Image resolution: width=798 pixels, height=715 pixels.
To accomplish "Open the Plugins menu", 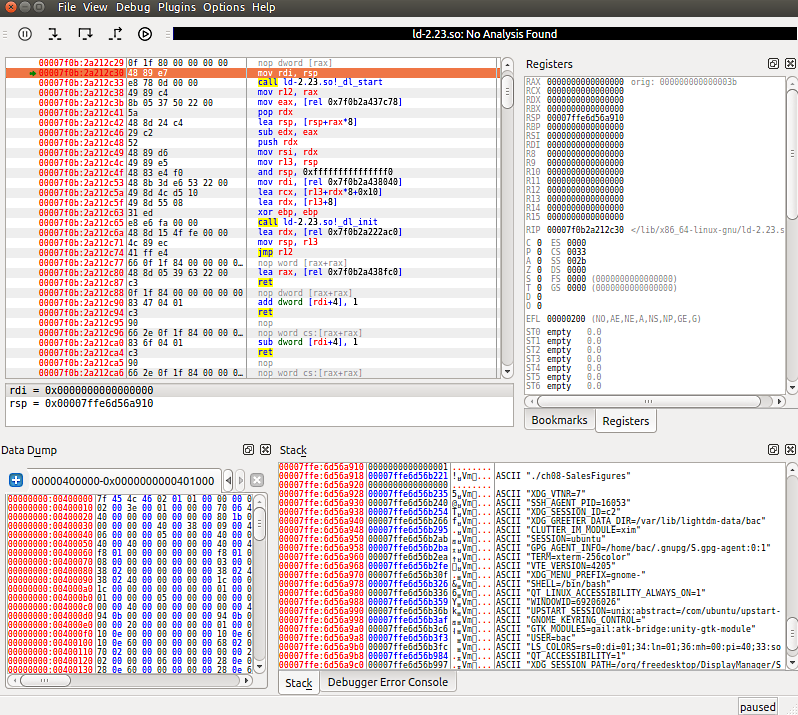I will 177,7.
